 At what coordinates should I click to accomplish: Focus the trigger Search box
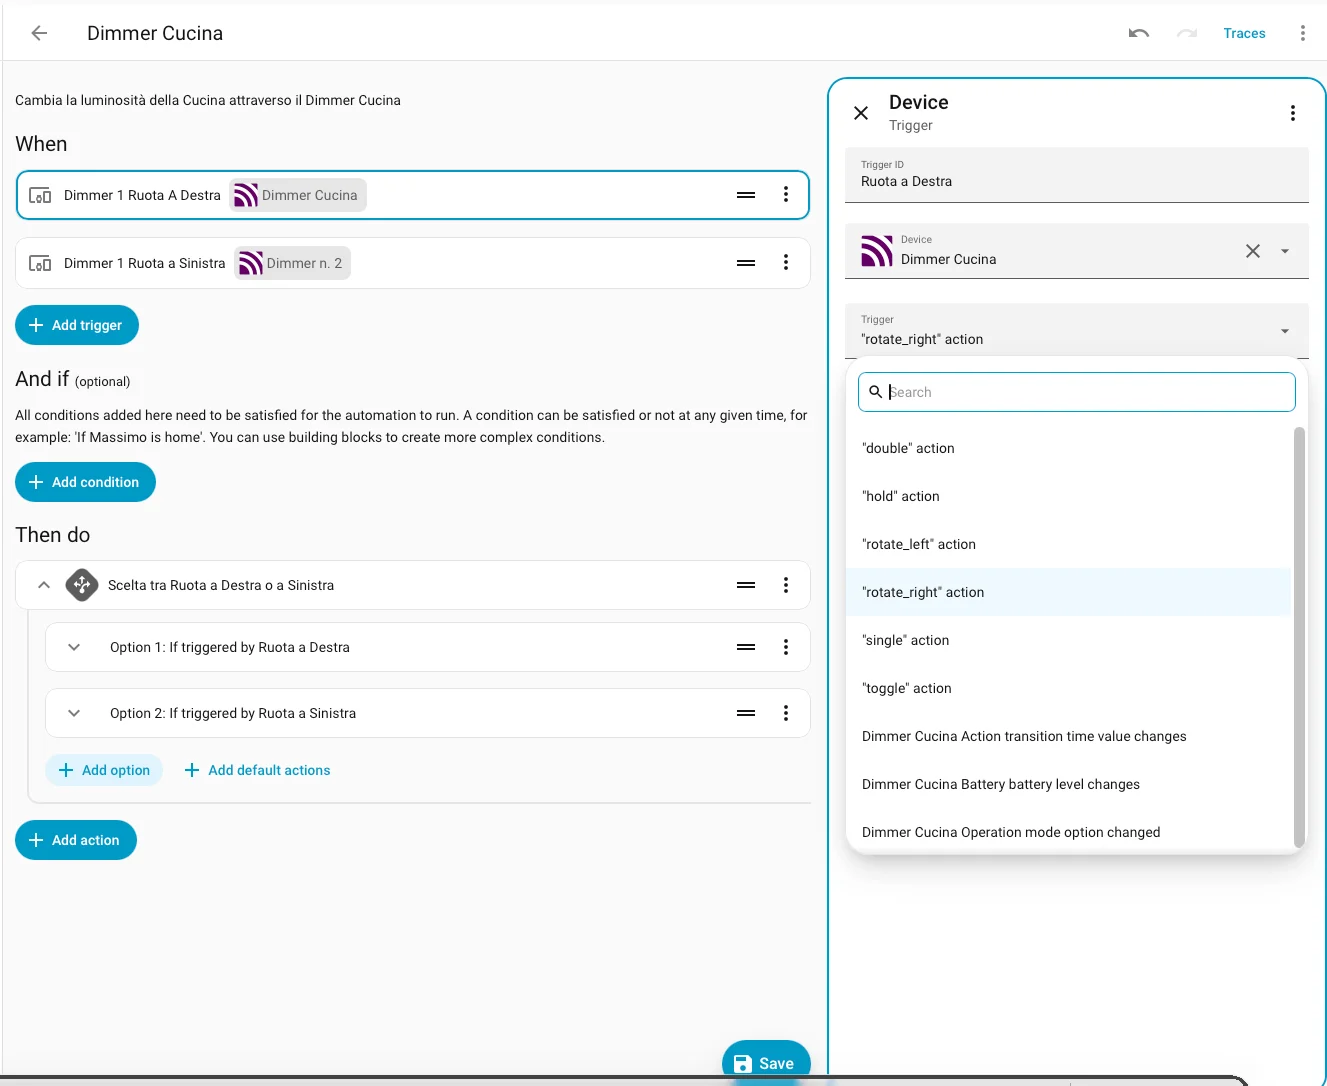(1077, 392)
